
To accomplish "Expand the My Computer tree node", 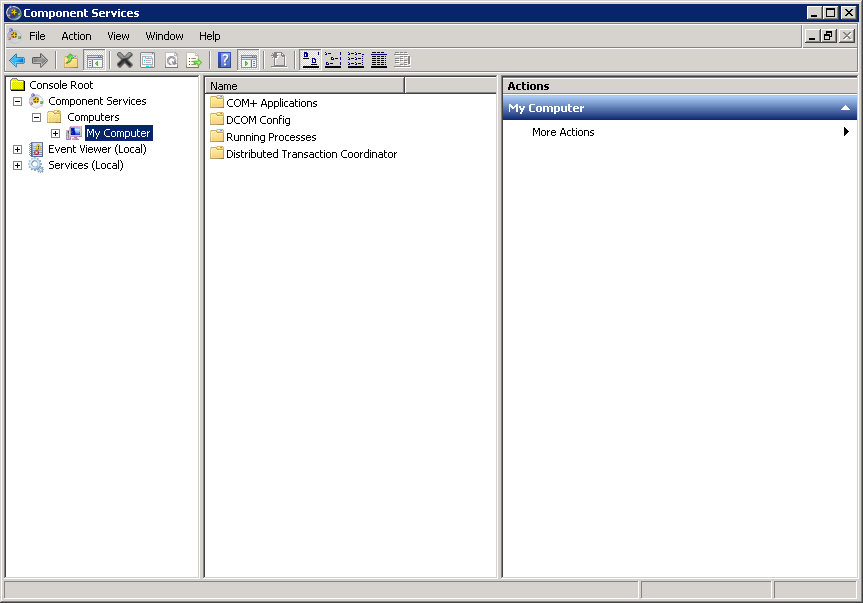I will pyautogui.click(x=56, y=133).
